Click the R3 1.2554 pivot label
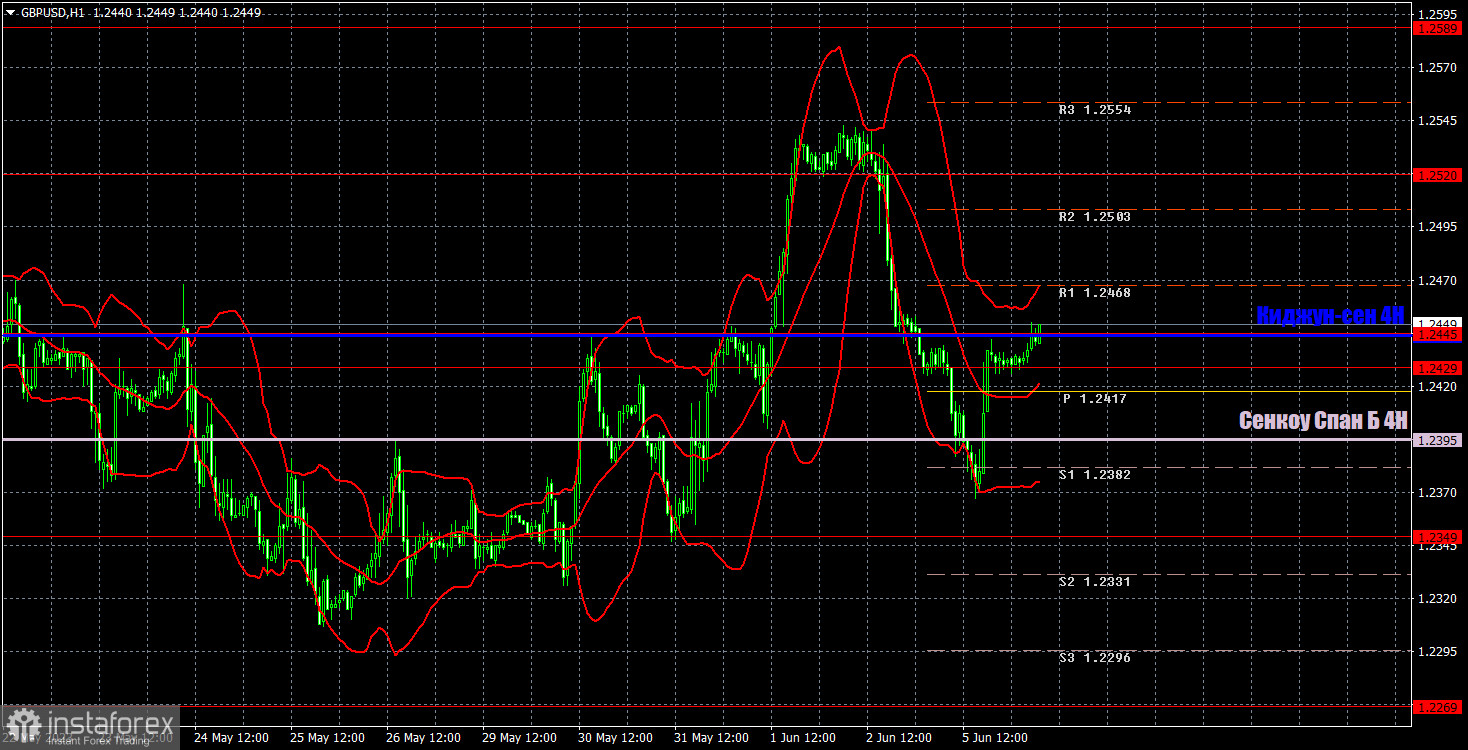1468x750 pixels. click(x=1095, y=110)
